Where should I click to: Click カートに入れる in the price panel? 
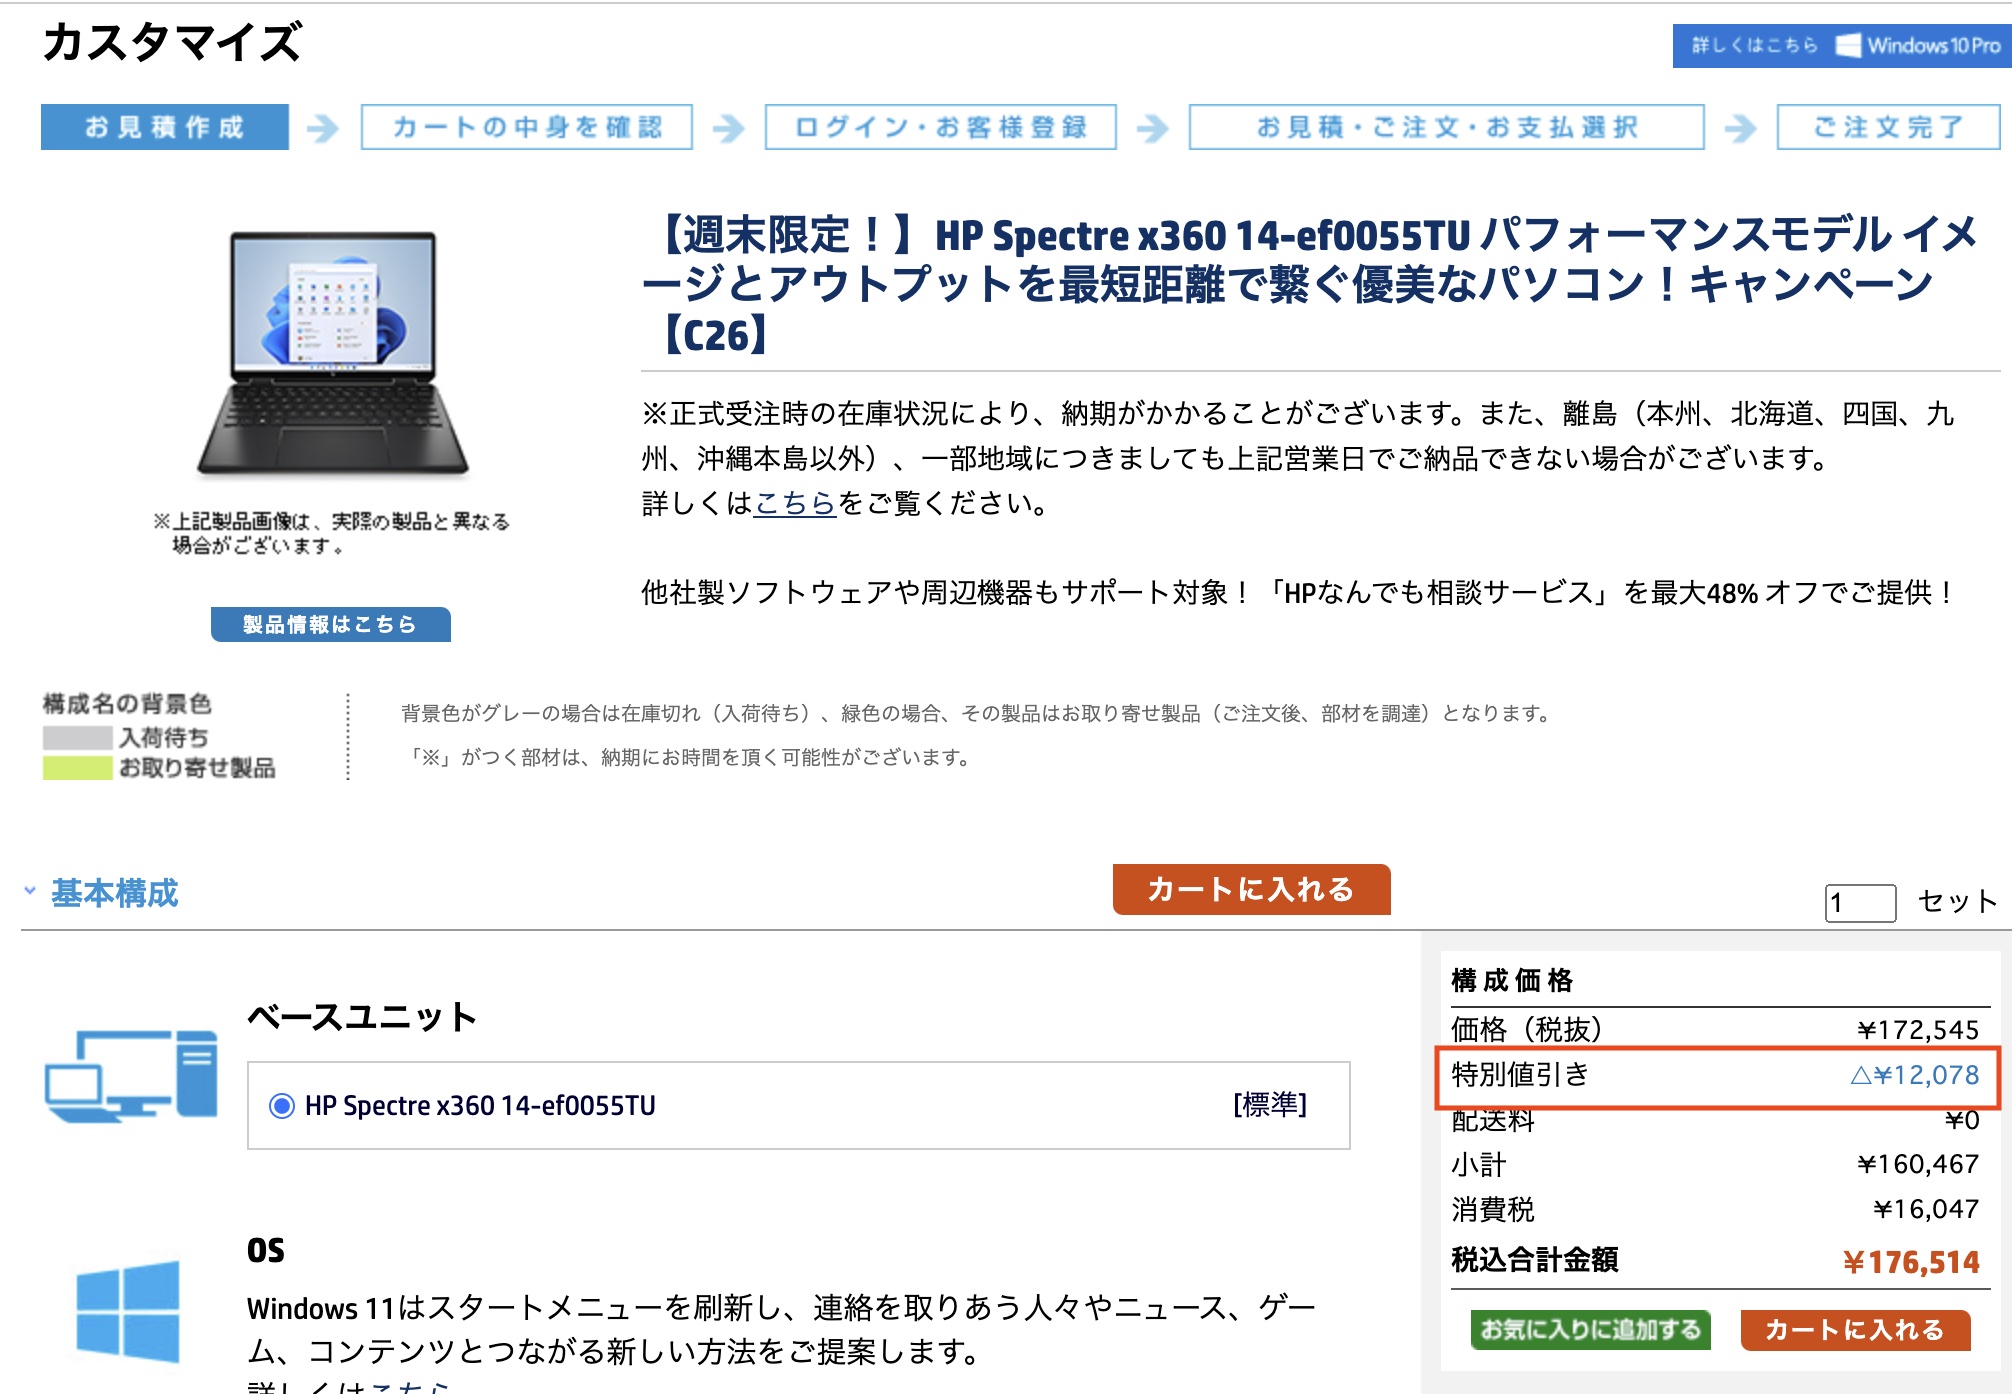pyautogui.click(x=1855, y=1330)
